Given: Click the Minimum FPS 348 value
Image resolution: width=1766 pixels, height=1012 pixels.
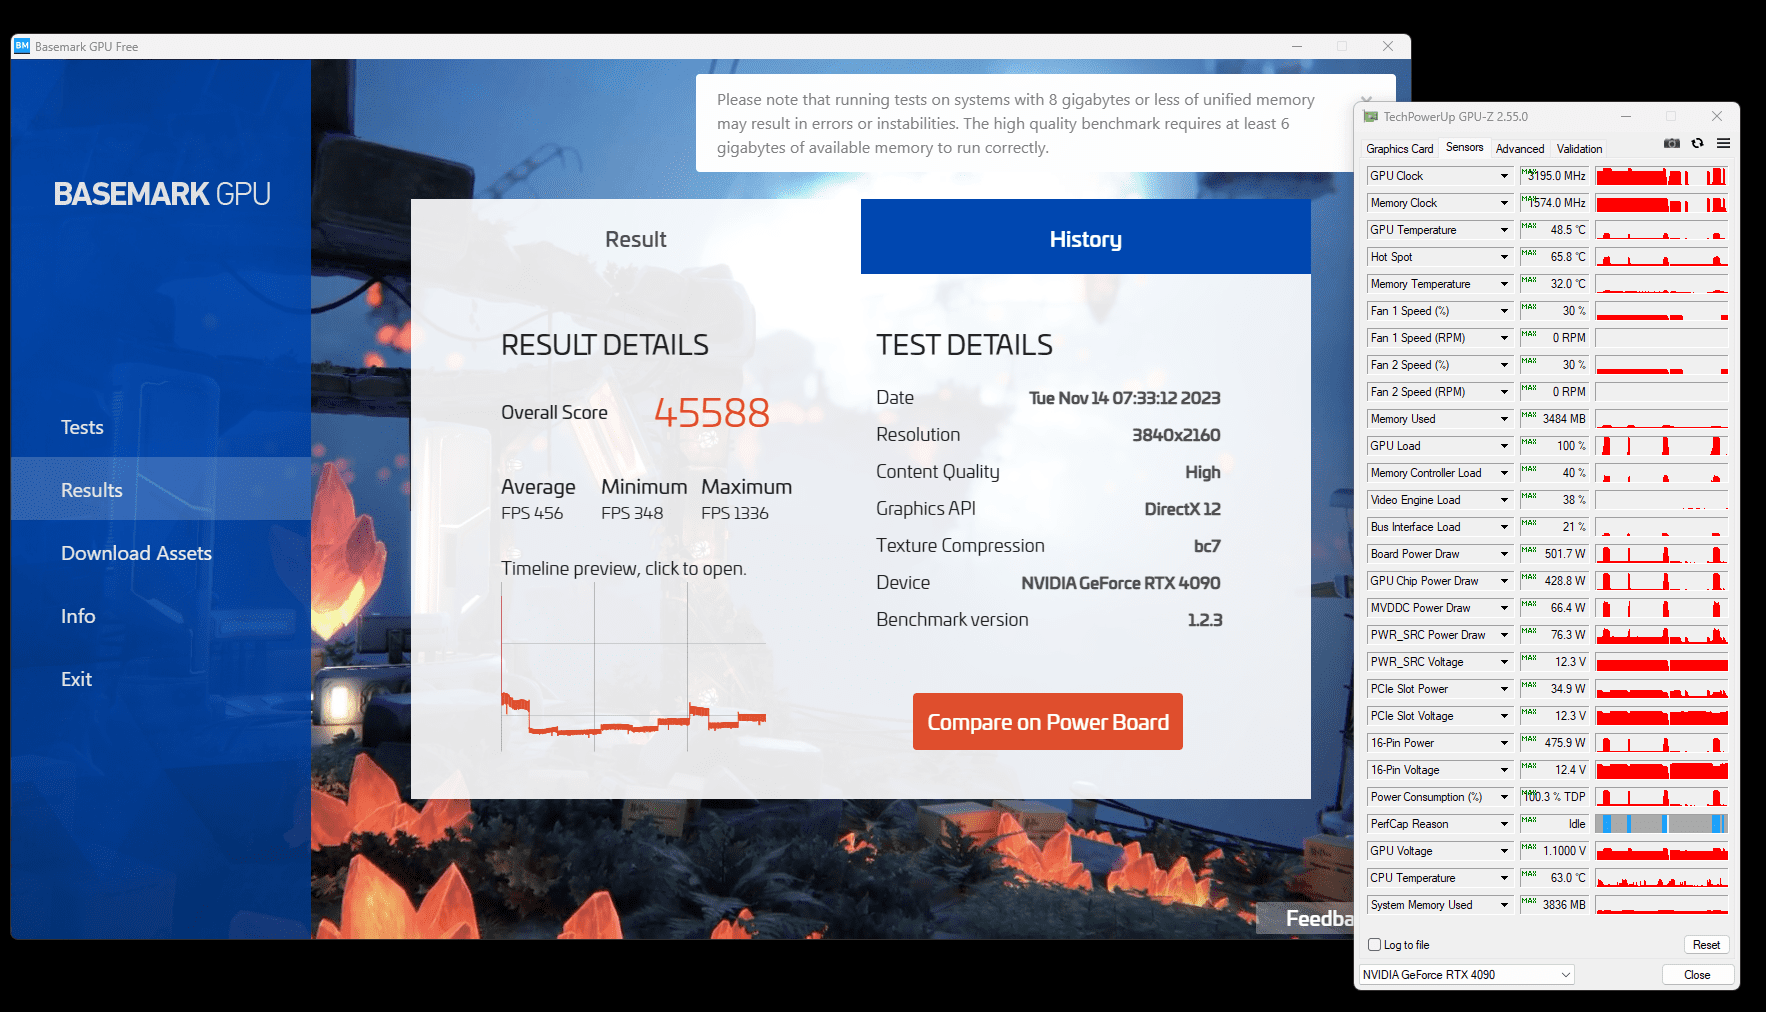Looking at the screenshot, I should tap(632, 513).
